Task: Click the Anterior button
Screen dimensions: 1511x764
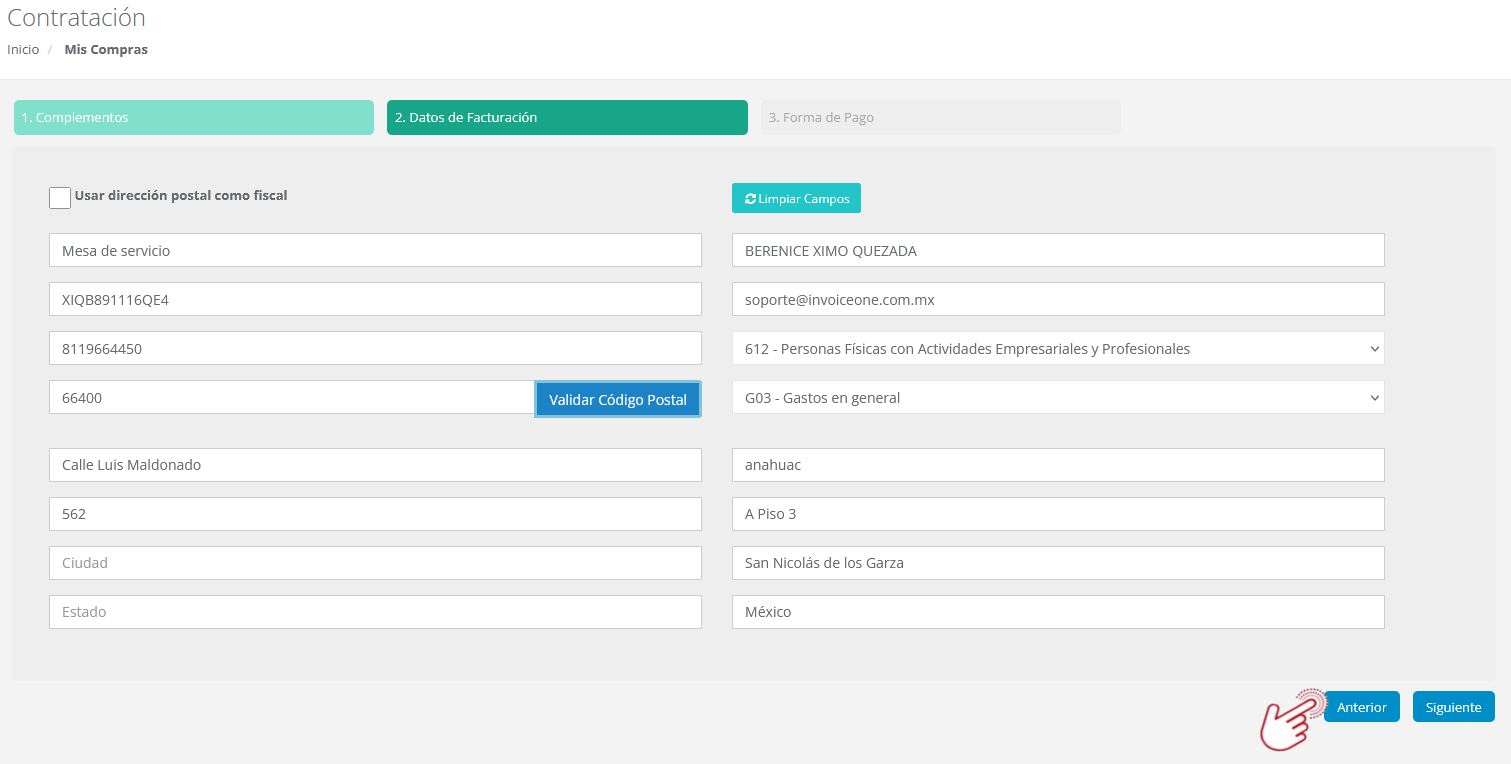Action: (x=1361, y=707)
